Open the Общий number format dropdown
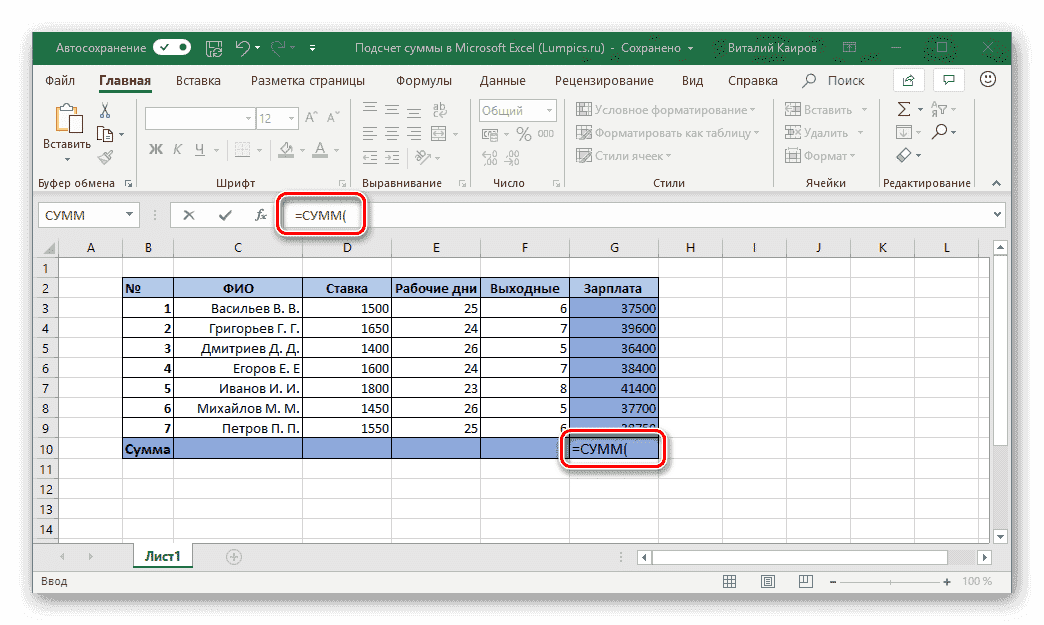Image resolution: width=1044 pixels, height=625 pixels. pyautogui.click(x=516, y=110)
